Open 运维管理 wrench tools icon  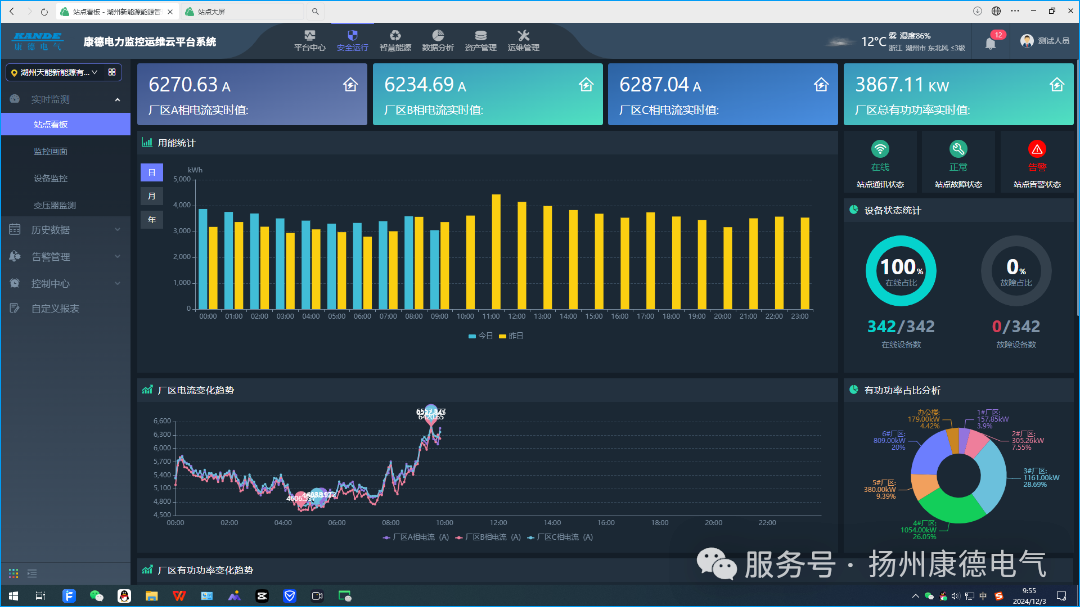coord(523,36)
